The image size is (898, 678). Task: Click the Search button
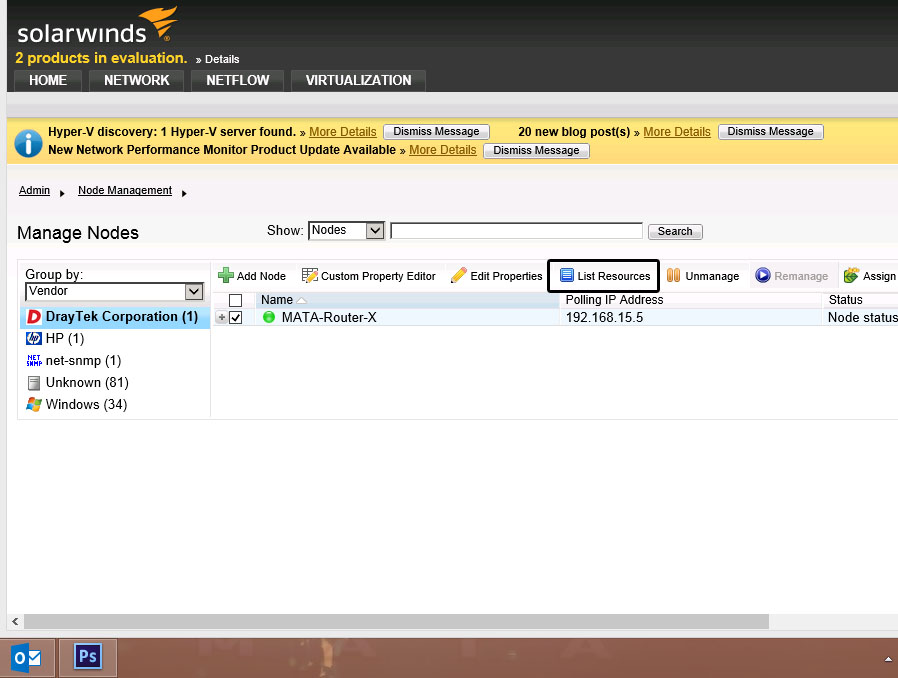pyautogui.click(x=675, y=231)
